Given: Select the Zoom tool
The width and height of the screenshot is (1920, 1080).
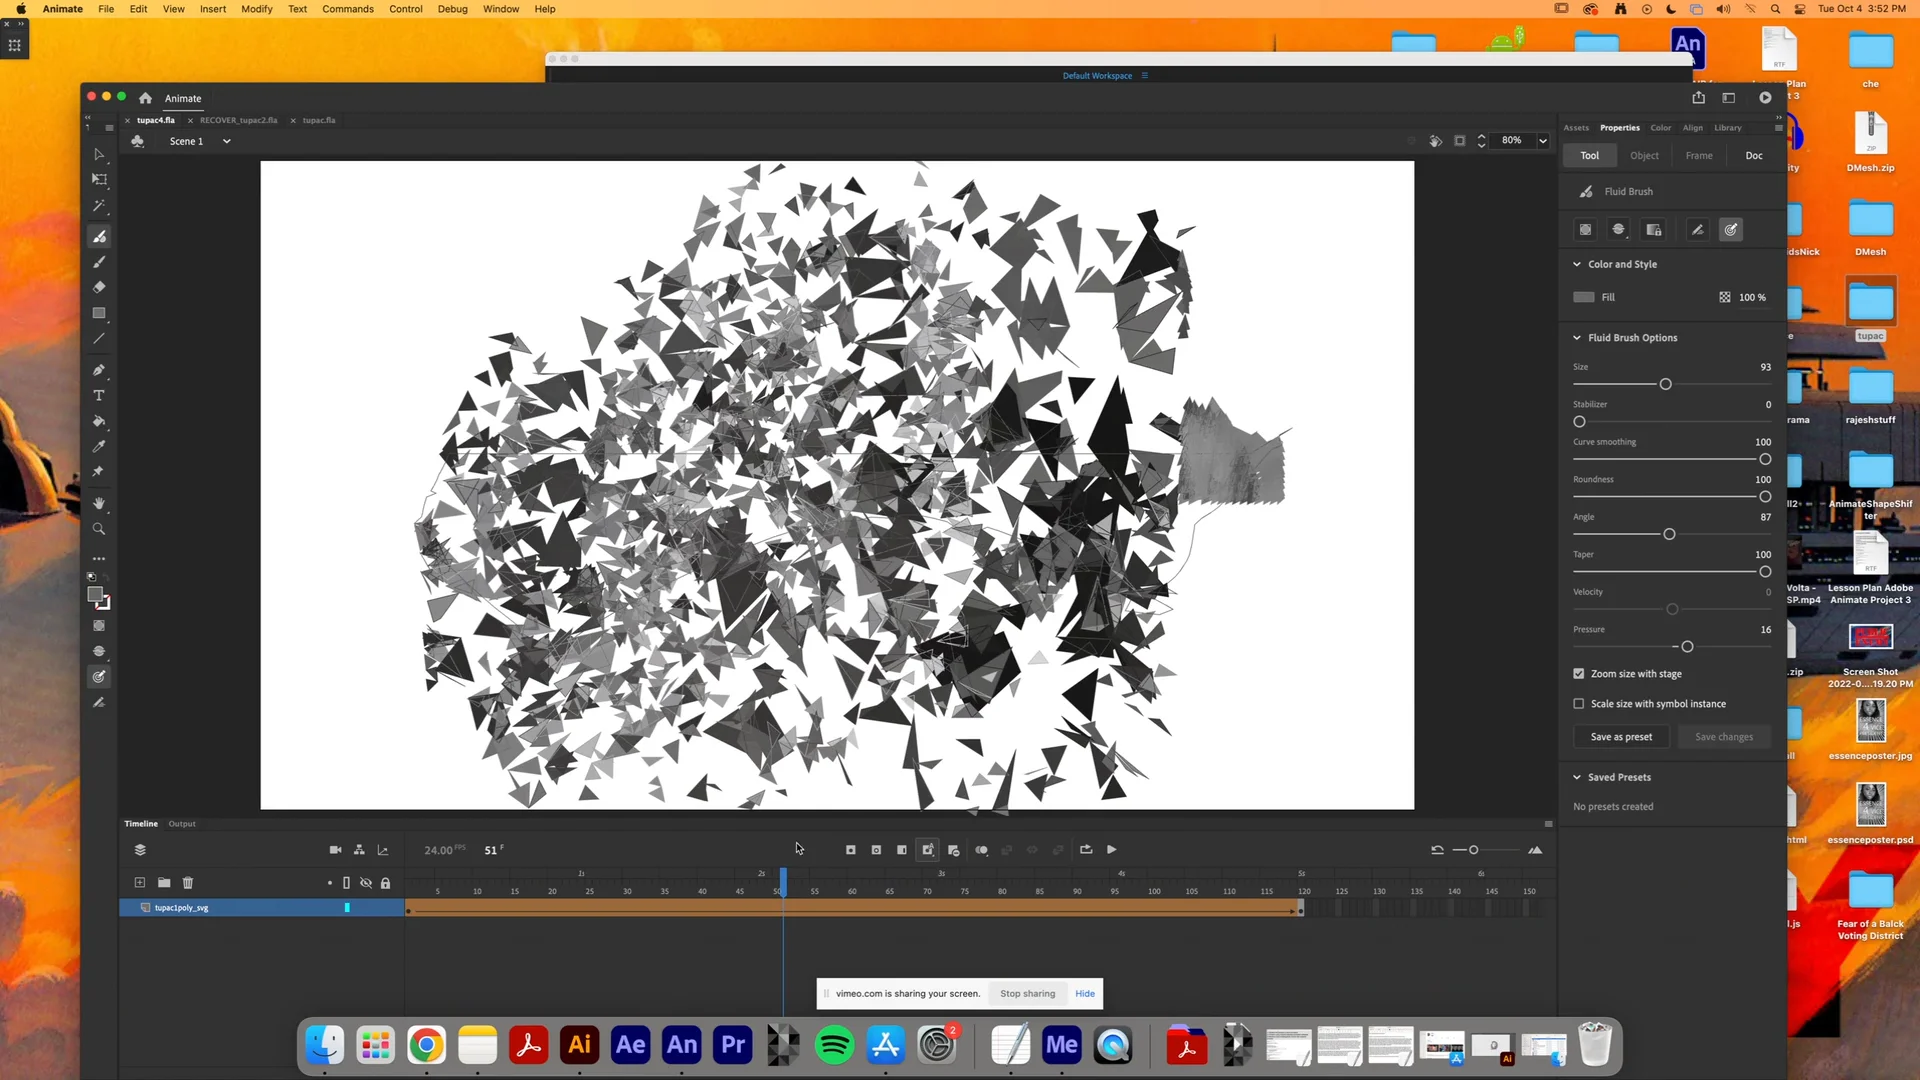Looking at the screenshot, I should (x=99, y=528).
